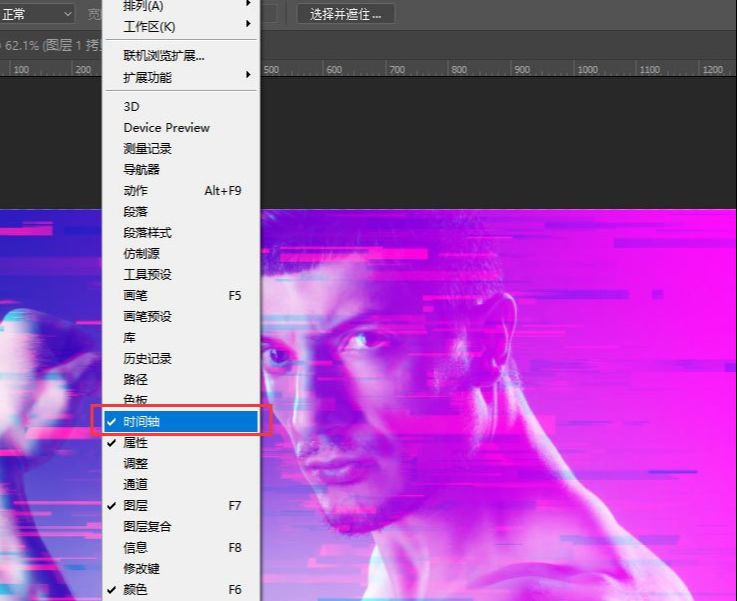This screenshot has width=737, height=601.
Task: Show the 路径 panel
Action: tap(181, 379)
